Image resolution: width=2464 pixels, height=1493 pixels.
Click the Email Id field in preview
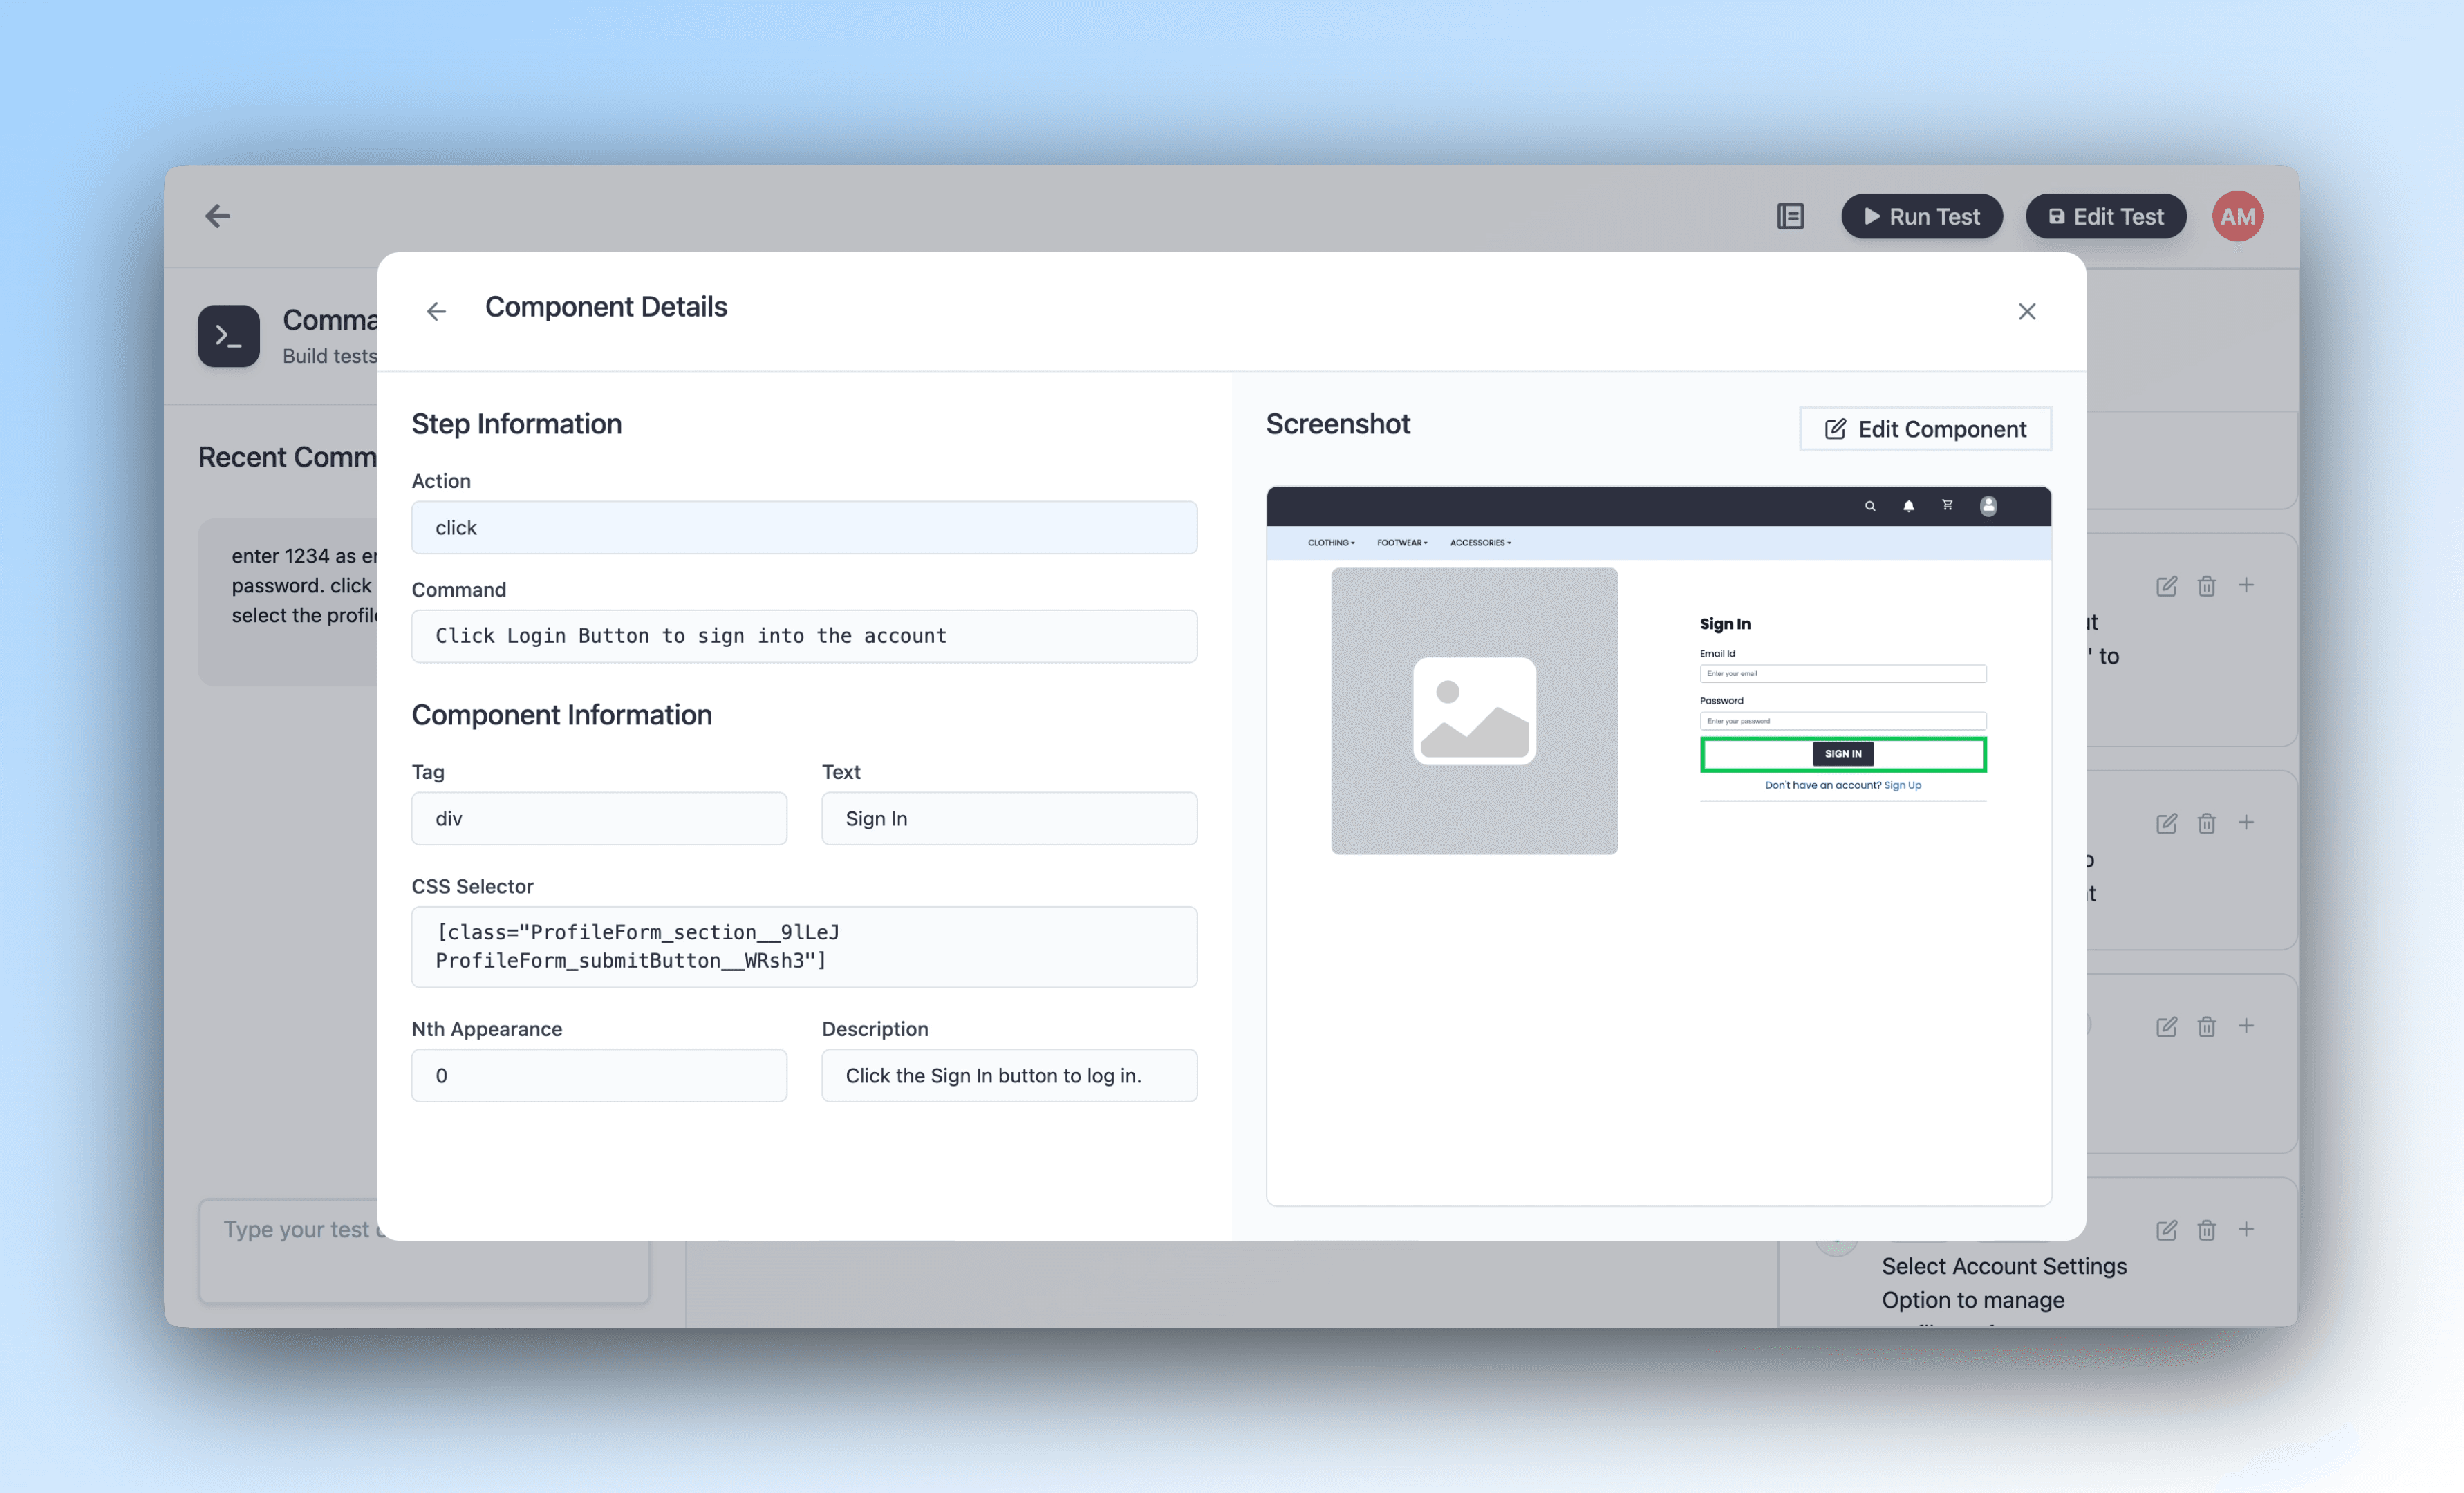tap(1843, 673)
